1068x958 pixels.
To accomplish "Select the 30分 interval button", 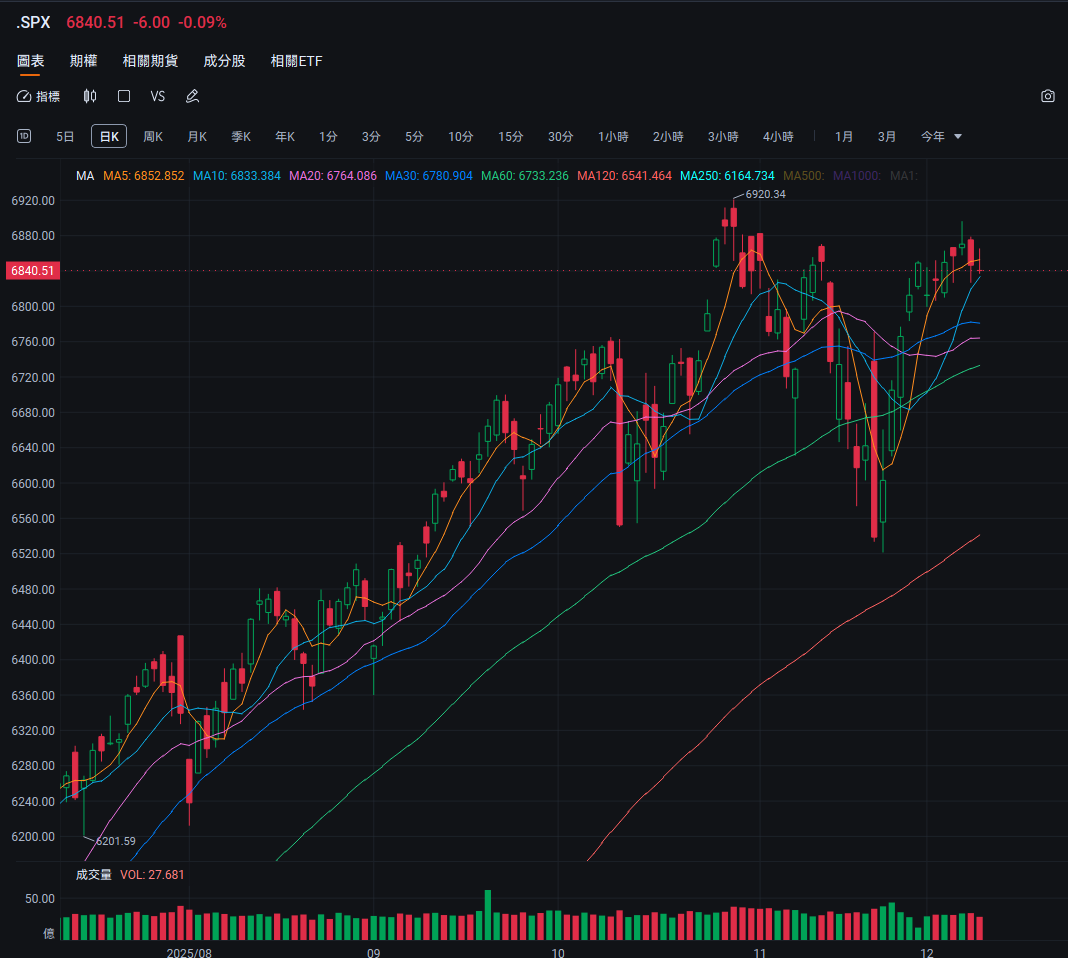I will click(x=560, y=136).
